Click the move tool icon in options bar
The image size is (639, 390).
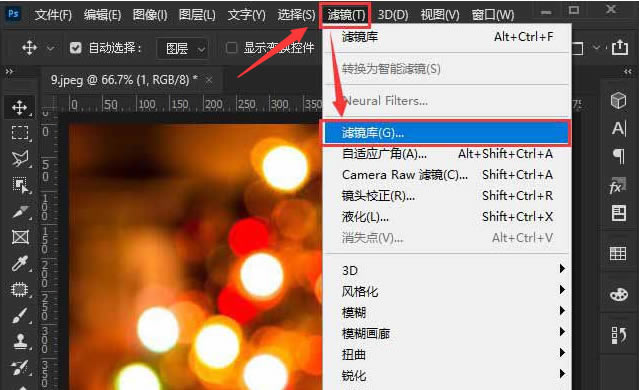tap(30, 48)
